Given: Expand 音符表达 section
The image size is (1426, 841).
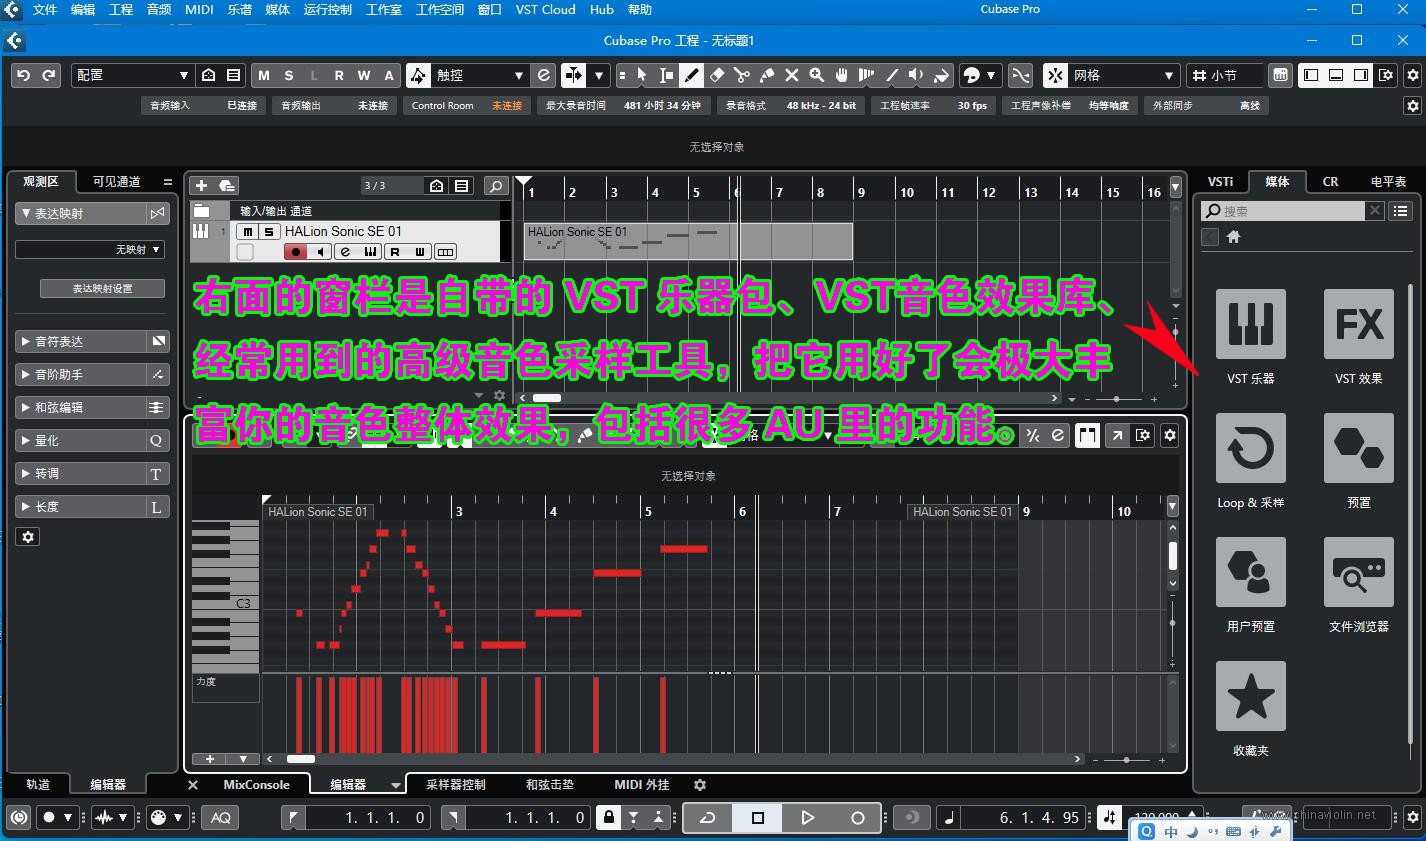Looking at the screenshot, I should click(80, 341).
